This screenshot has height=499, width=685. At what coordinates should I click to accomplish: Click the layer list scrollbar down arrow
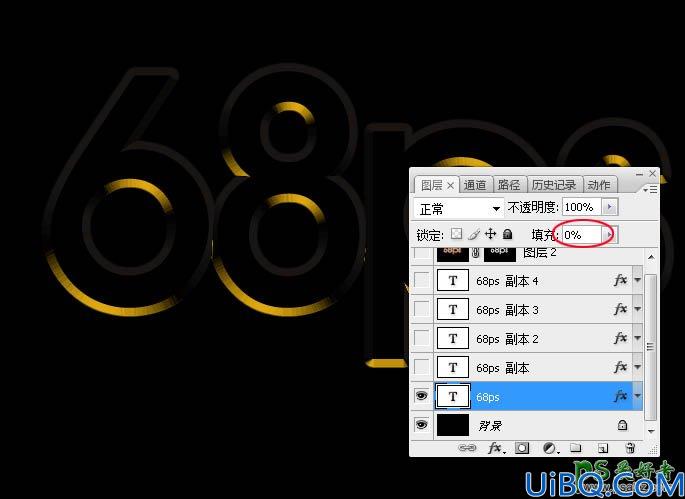pyautogui.click(x=651, y=431)
